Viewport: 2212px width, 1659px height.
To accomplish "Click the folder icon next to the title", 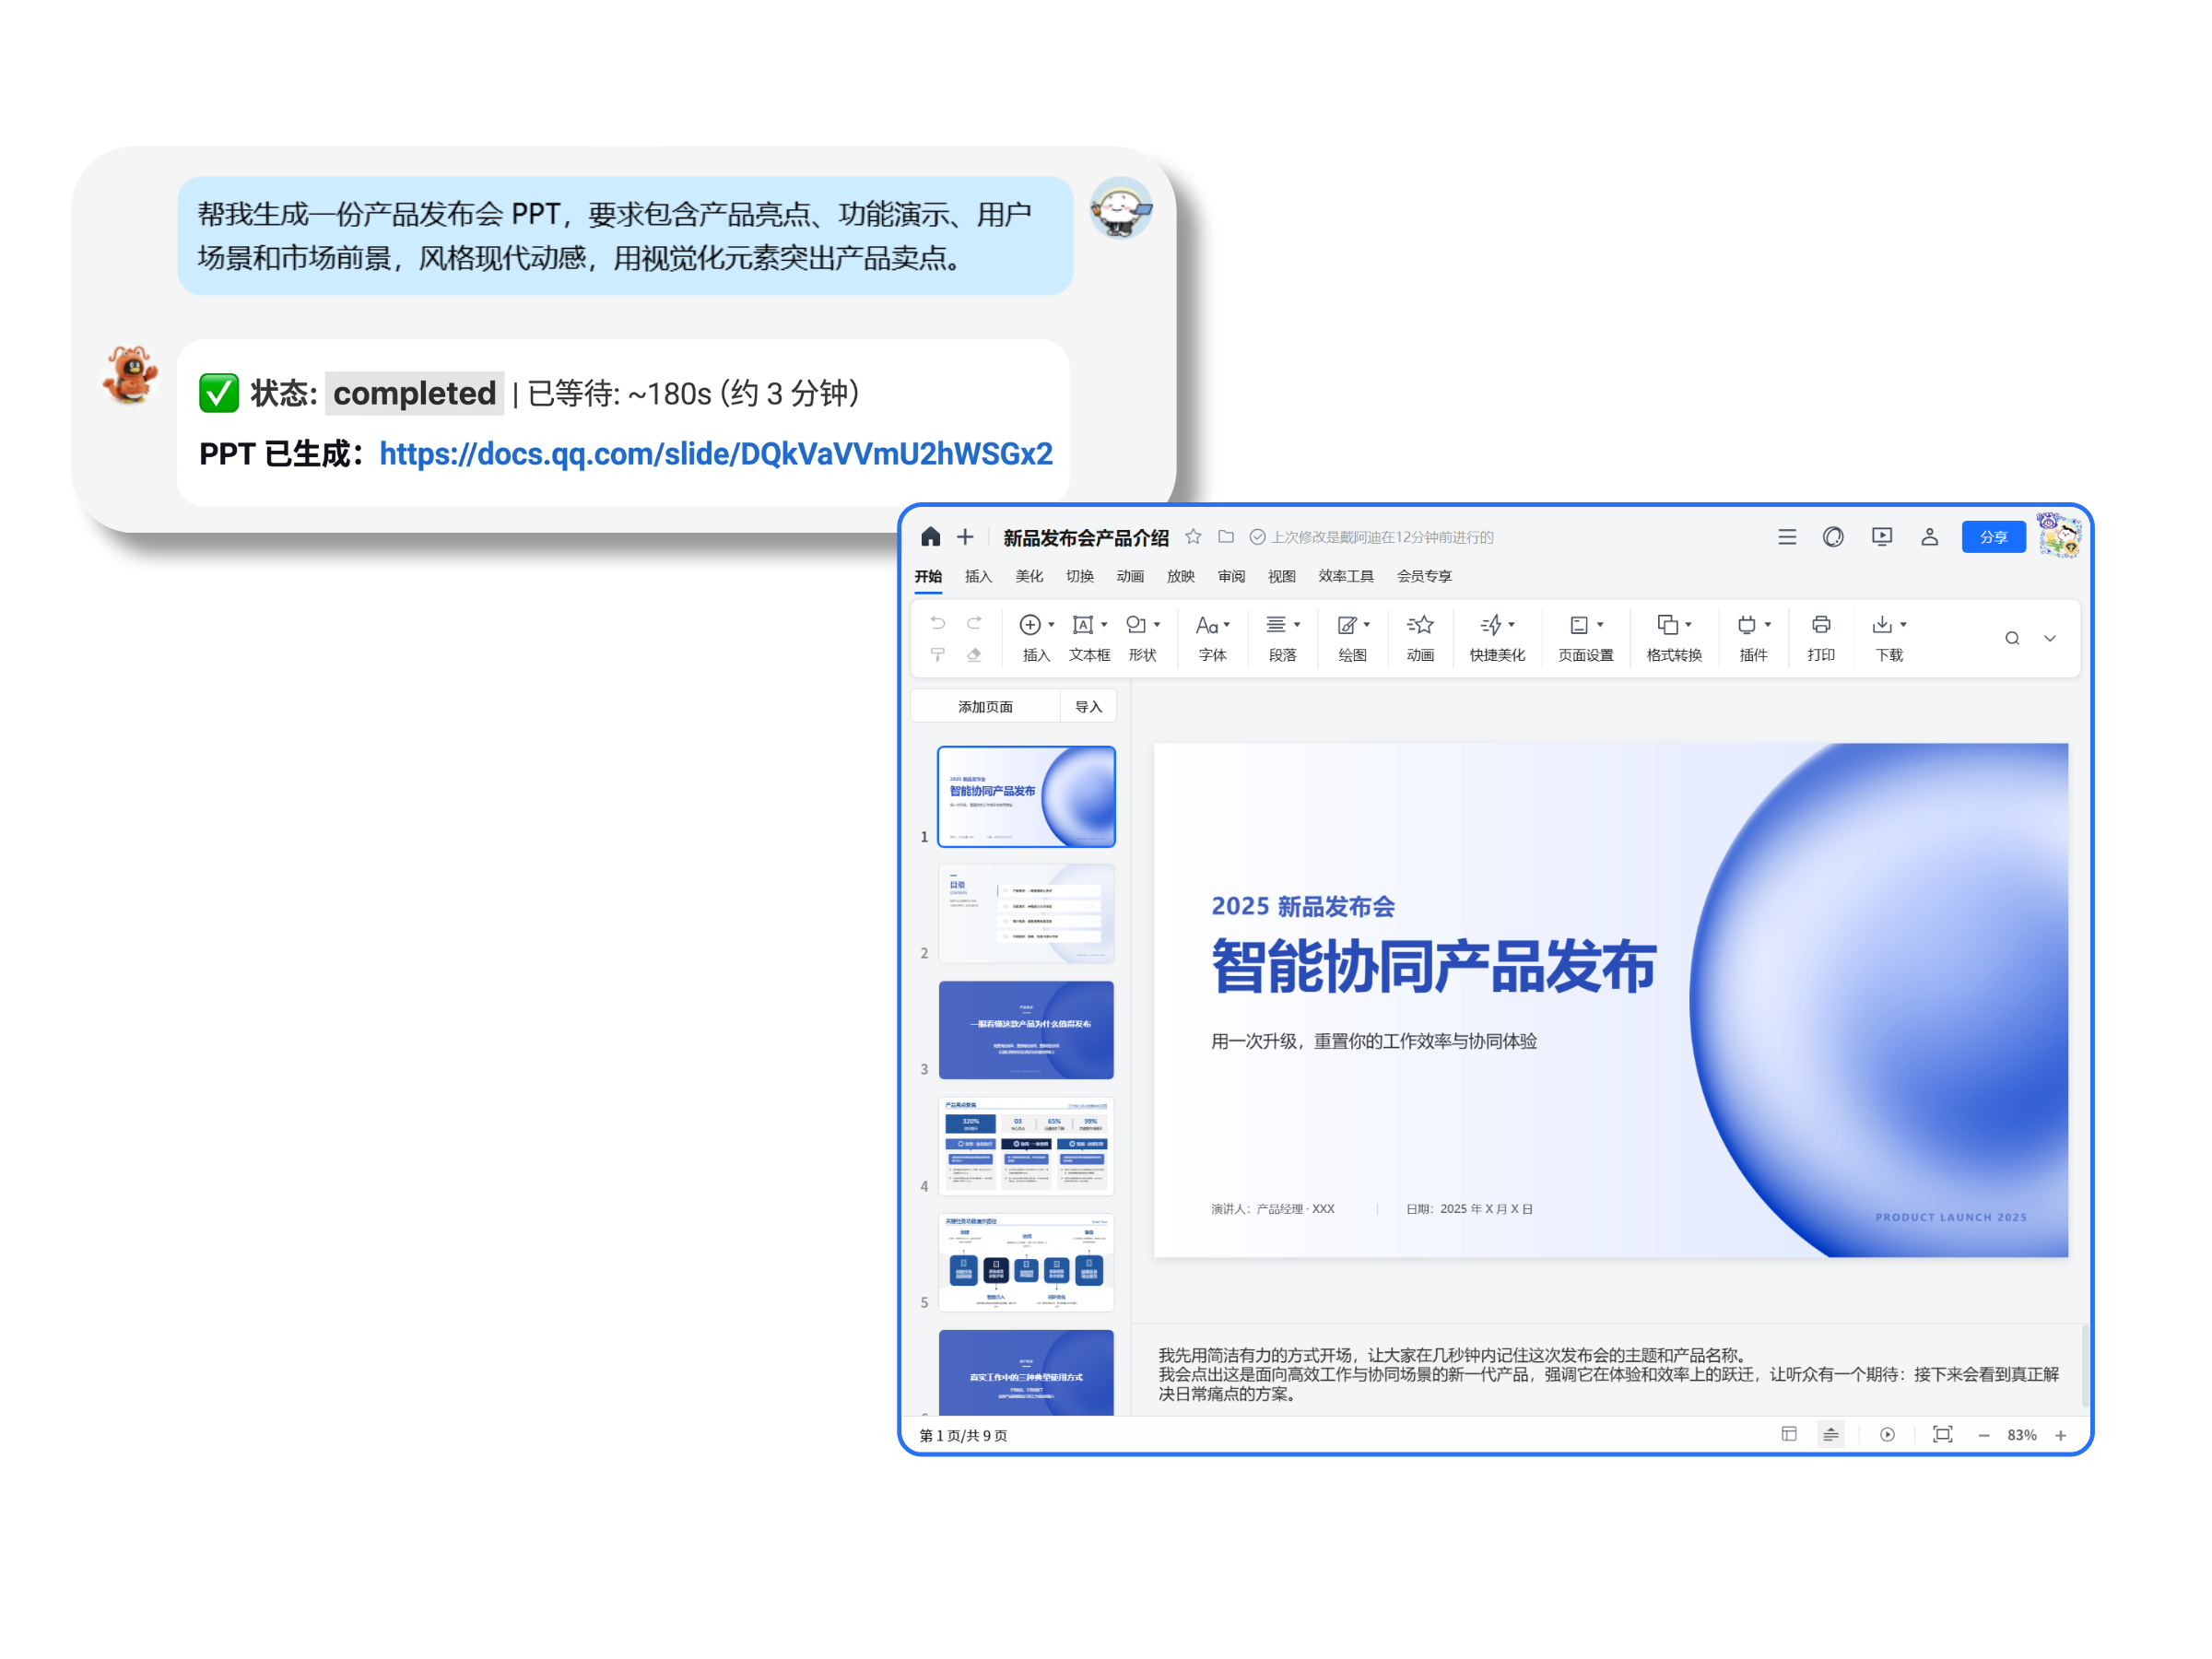I will coord(1226,537).
